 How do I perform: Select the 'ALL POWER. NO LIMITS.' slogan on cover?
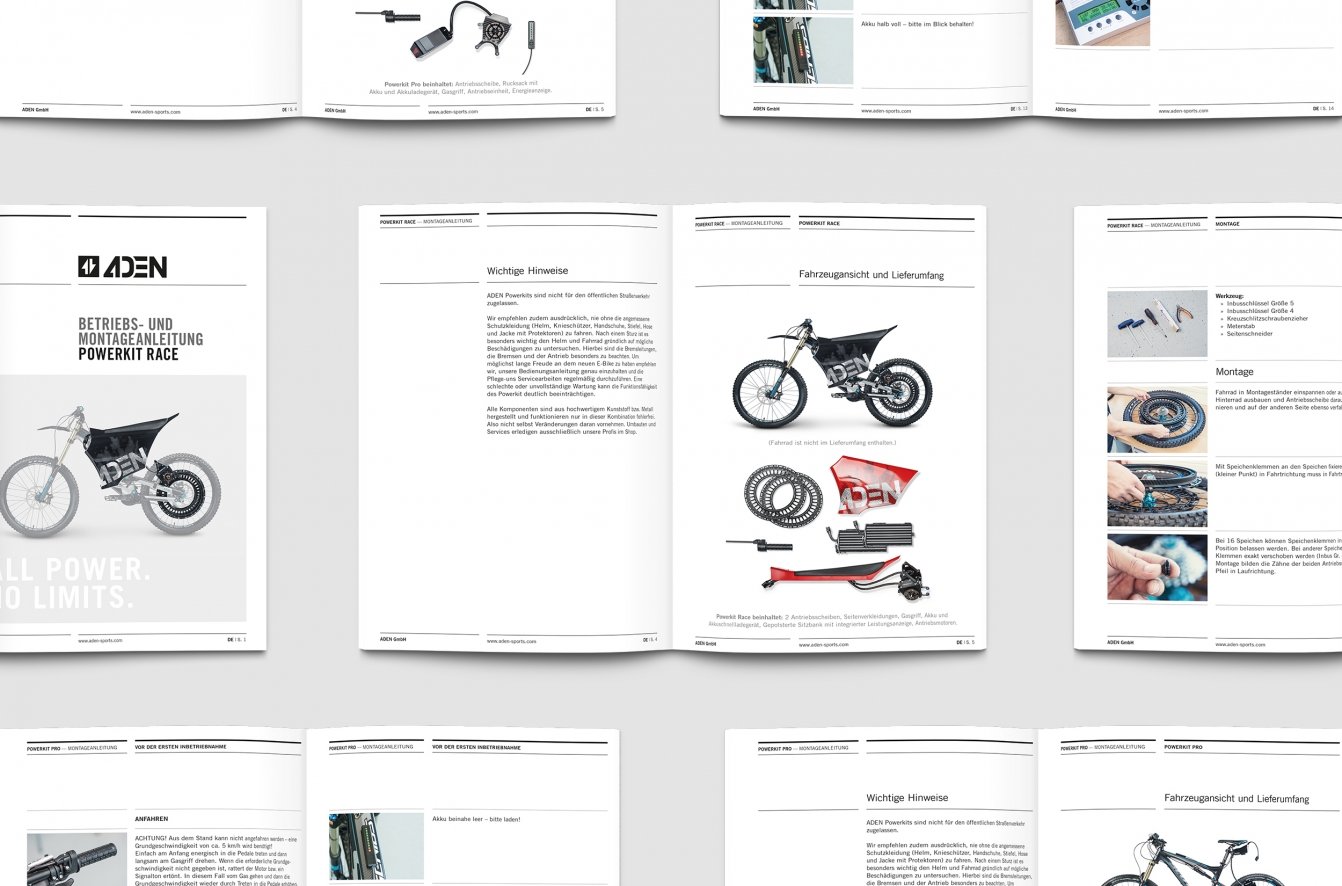coord(76,584)
